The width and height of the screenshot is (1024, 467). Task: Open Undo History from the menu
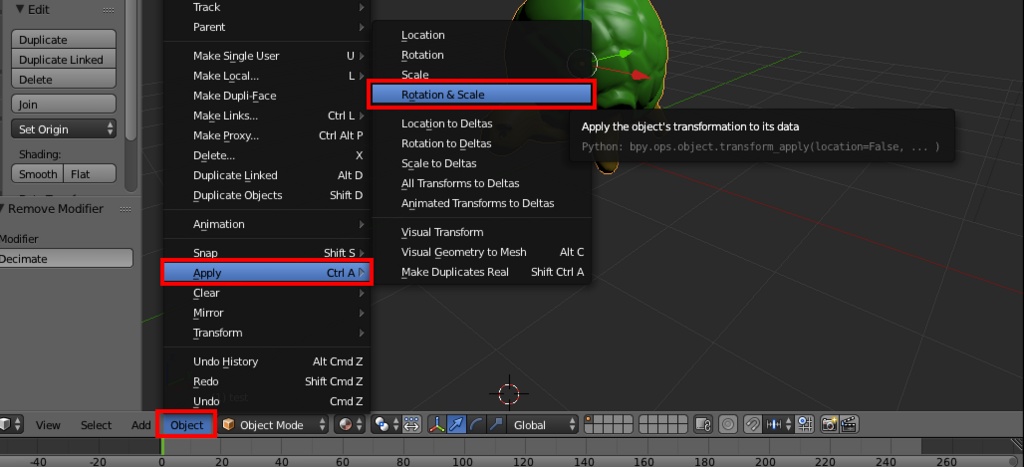266,361
